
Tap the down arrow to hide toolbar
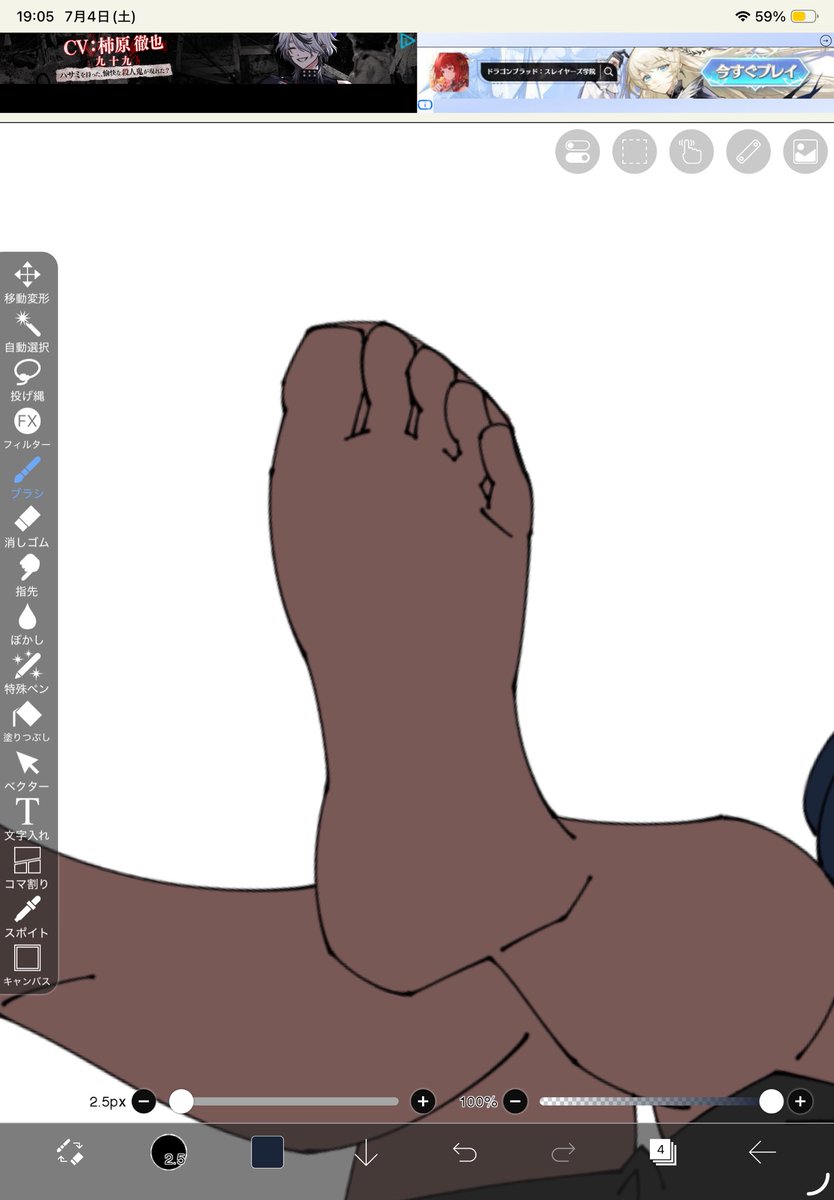click(366, 1153)
